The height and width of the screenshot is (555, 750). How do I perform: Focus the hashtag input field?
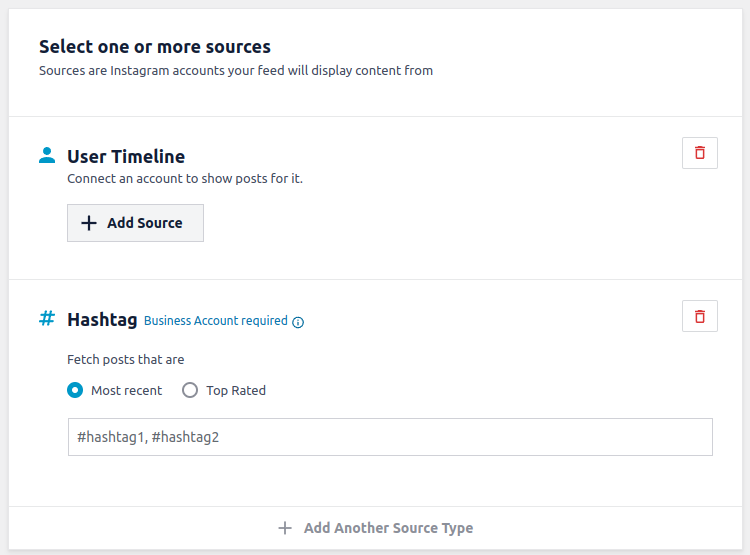click(390, 437)
